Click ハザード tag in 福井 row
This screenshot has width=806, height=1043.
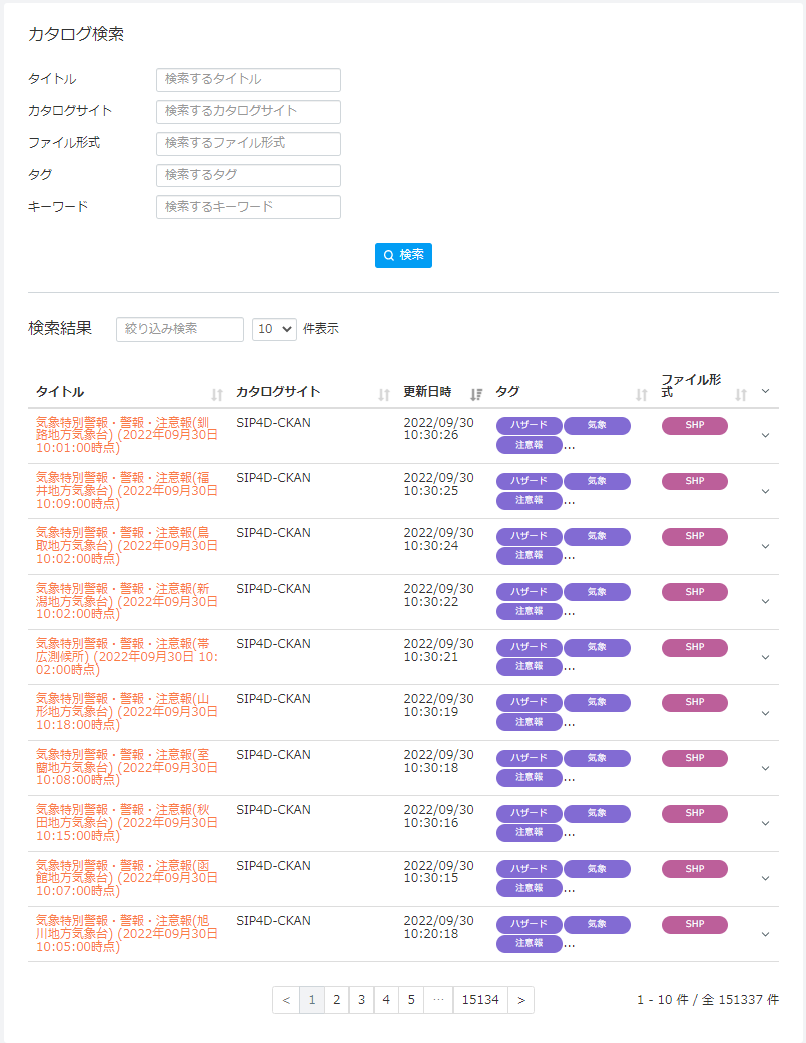click(529, 481)
